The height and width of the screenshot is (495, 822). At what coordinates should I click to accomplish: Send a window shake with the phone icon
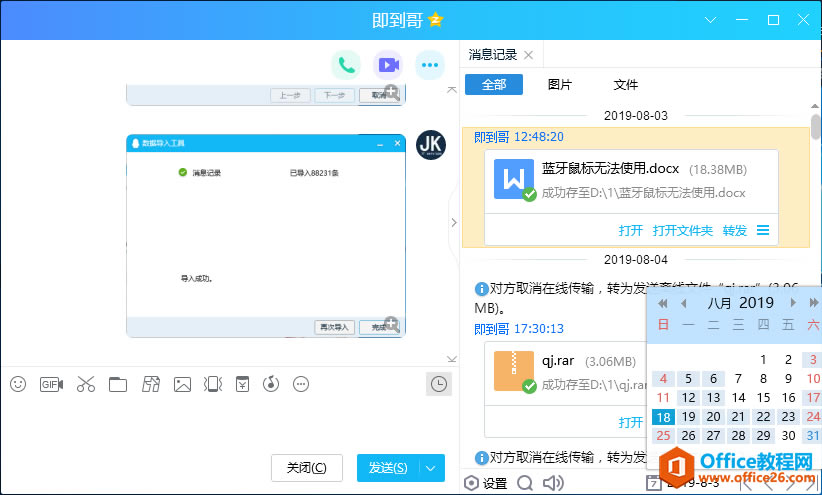point(213,384)
